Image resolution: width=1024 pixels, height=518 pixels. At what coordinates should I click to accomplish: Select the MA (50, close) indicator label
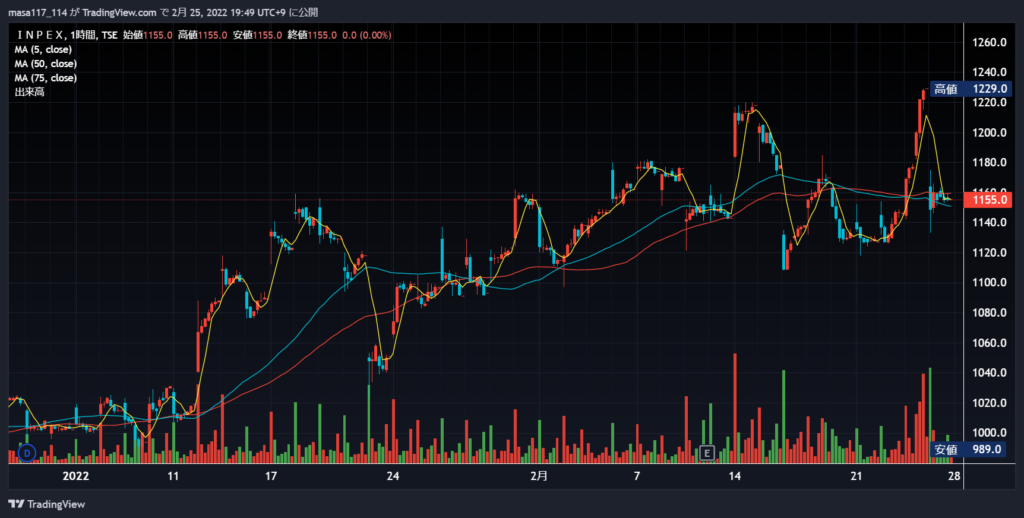[x=46, y=64]
